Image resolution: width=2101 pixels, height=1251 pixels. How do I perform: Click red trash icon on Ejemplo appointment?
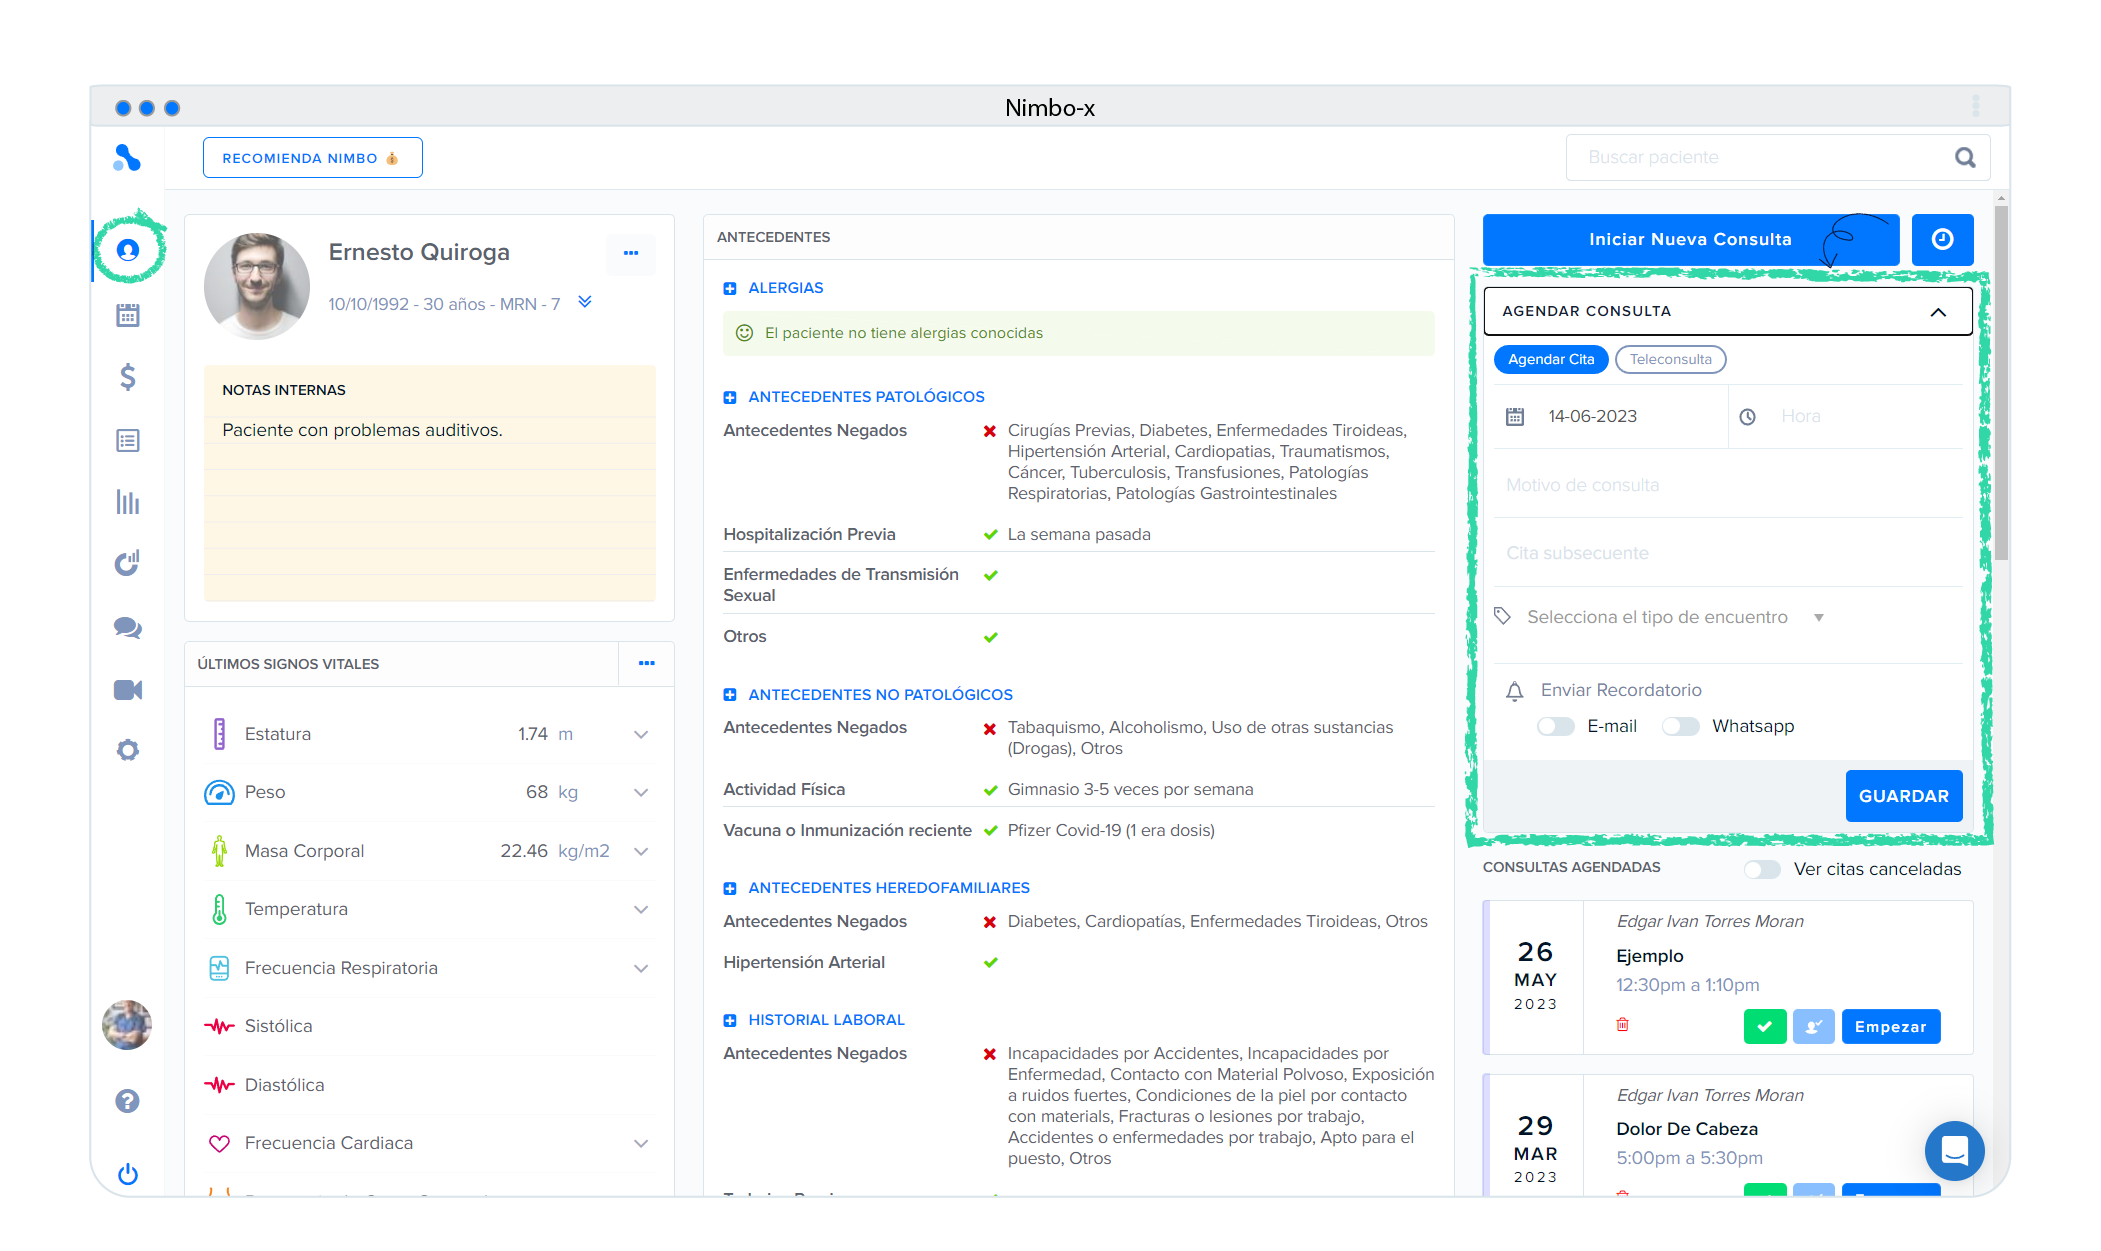(1622, 1025)
